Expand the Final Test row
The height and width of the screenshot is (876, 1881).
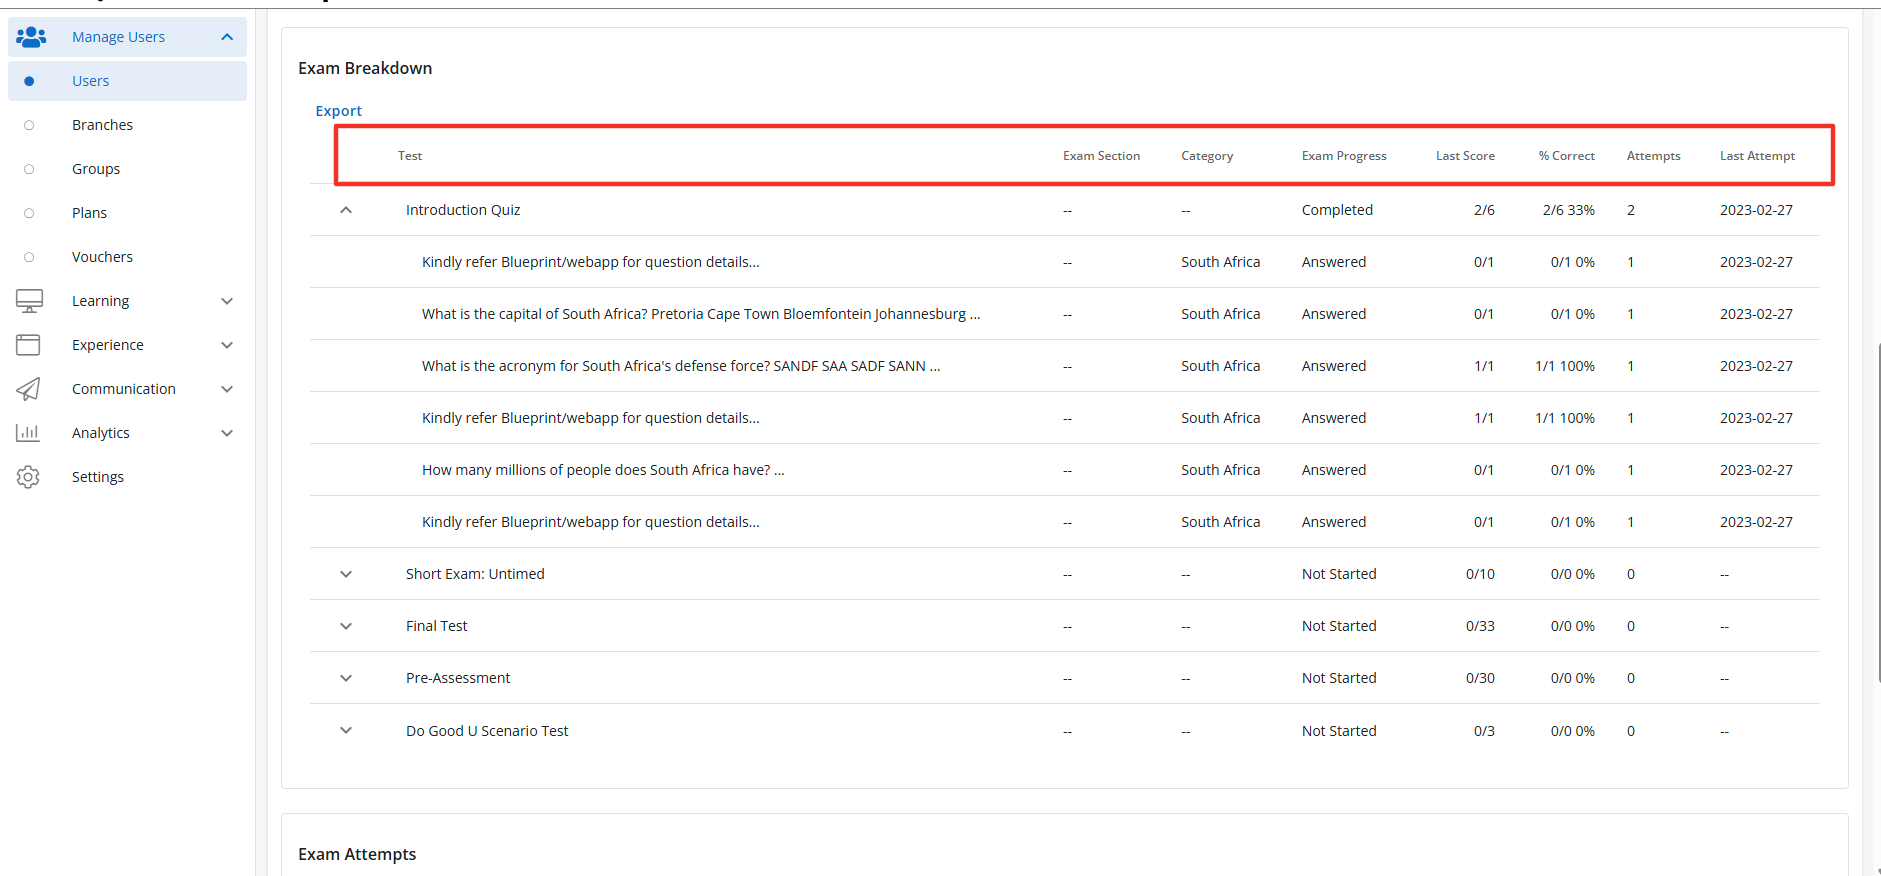(x=346, y=626)
